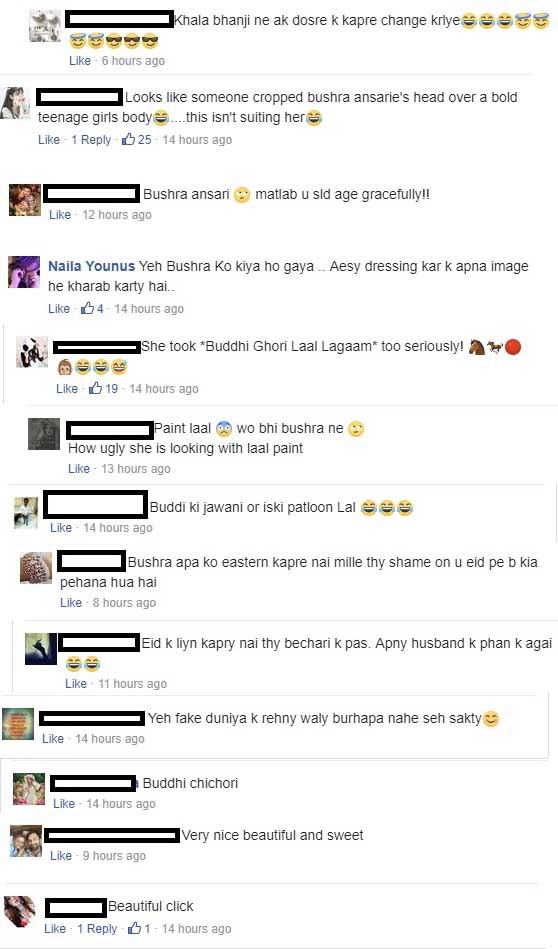Open the 12 hours ago timestamp
The width and height of the screenshot is (558, 949).
117,214
